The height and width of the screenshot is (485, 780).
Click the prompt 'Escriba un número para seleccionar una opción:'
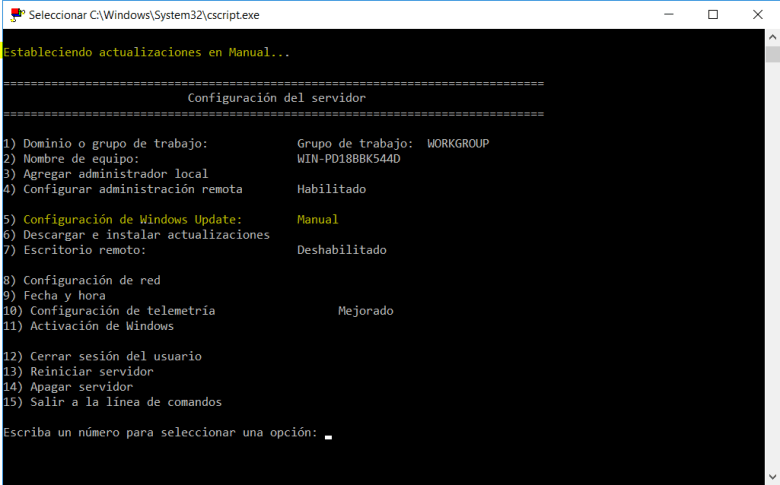[160, 433]
